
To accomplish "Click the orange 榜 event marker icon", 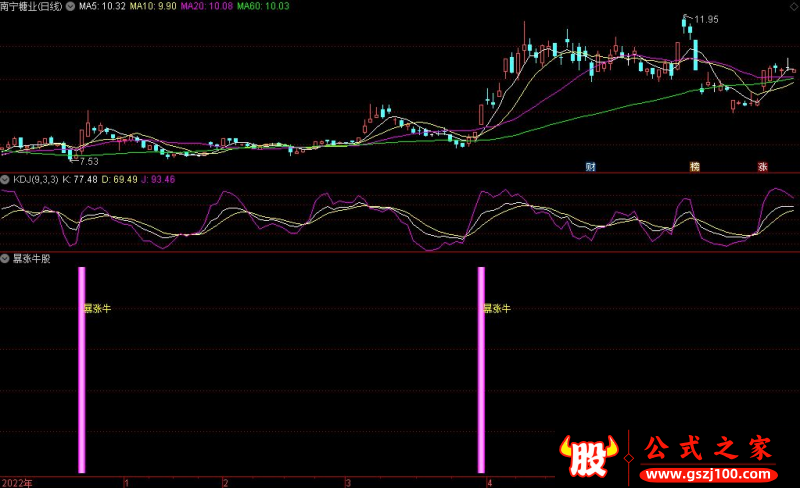I will 694,166.
